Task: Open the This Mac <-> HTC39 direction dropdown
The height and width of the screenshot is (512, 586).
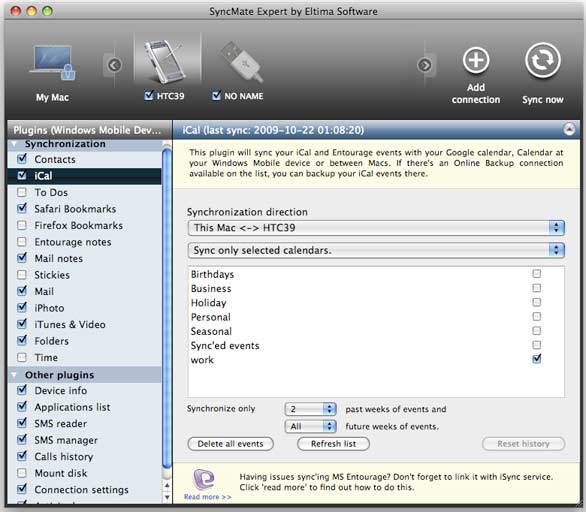Action: (376, 228)
